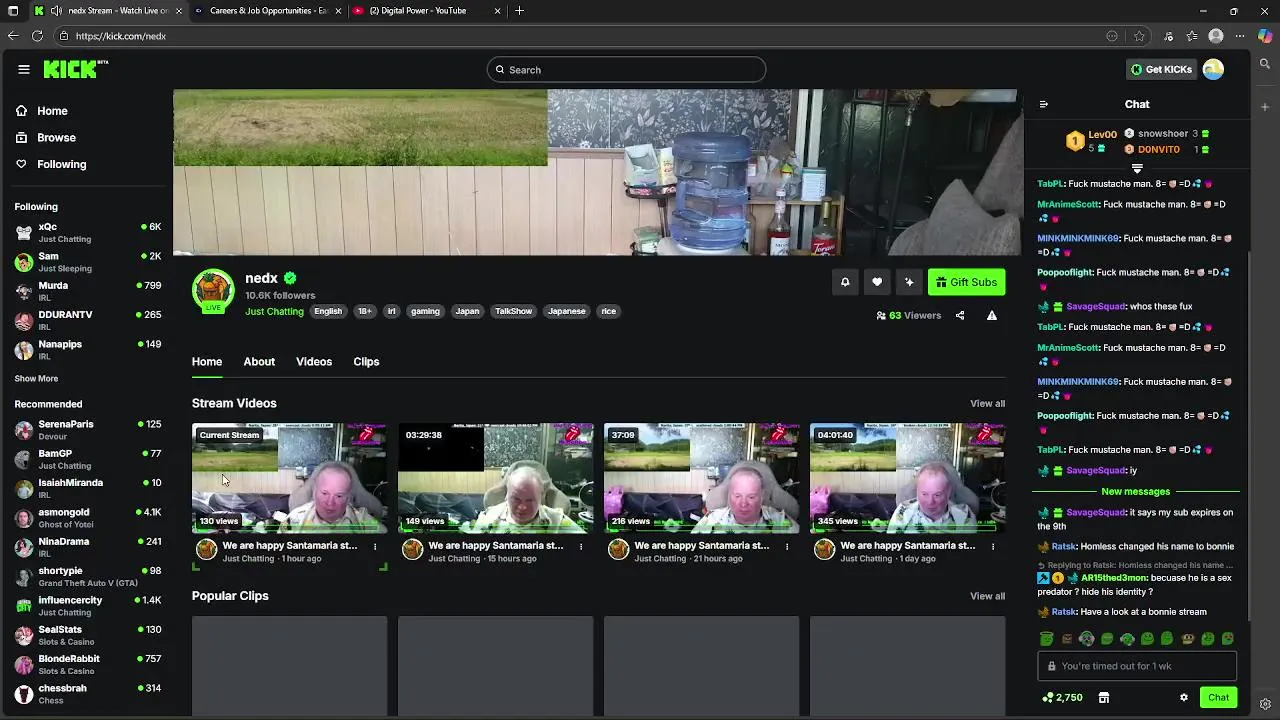This screenshot has height=720, width=1280.
Task: Insert the first emote in quick emote row
Action: 1046,639
